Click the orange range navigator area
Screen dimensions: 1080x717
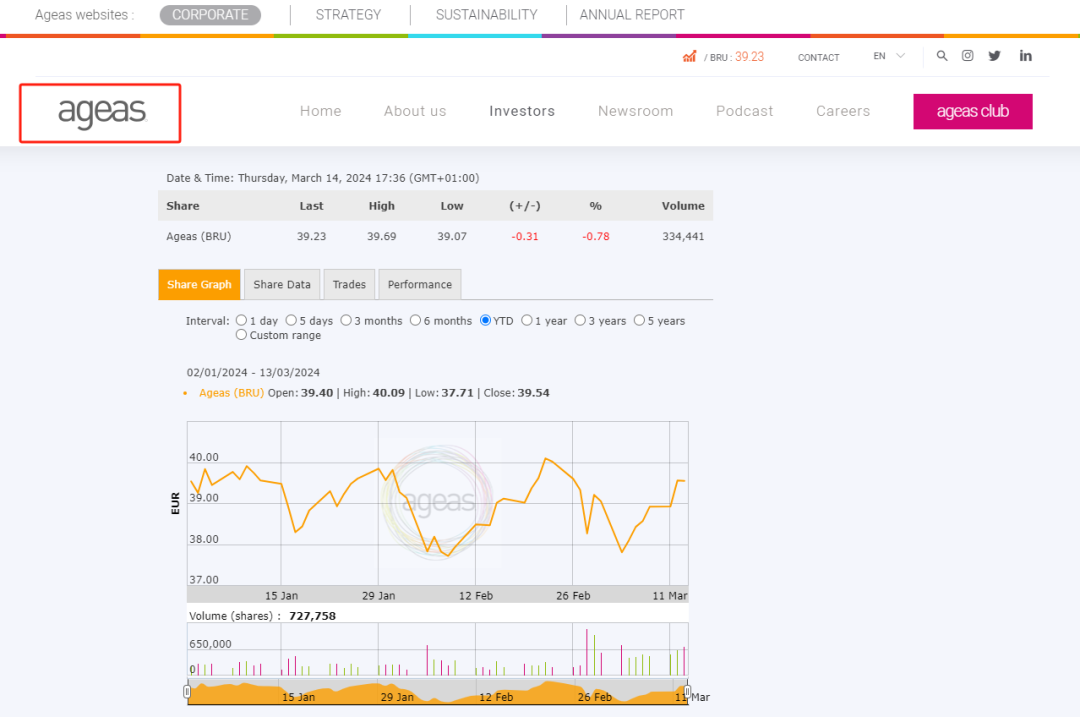coord(437,692)
